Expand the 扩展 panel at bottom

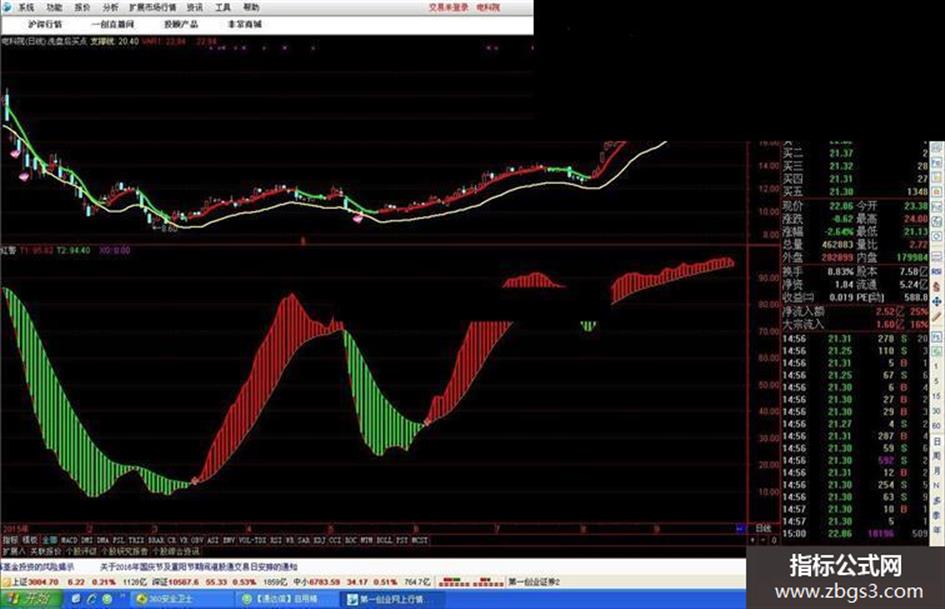[x=13, y=551]
